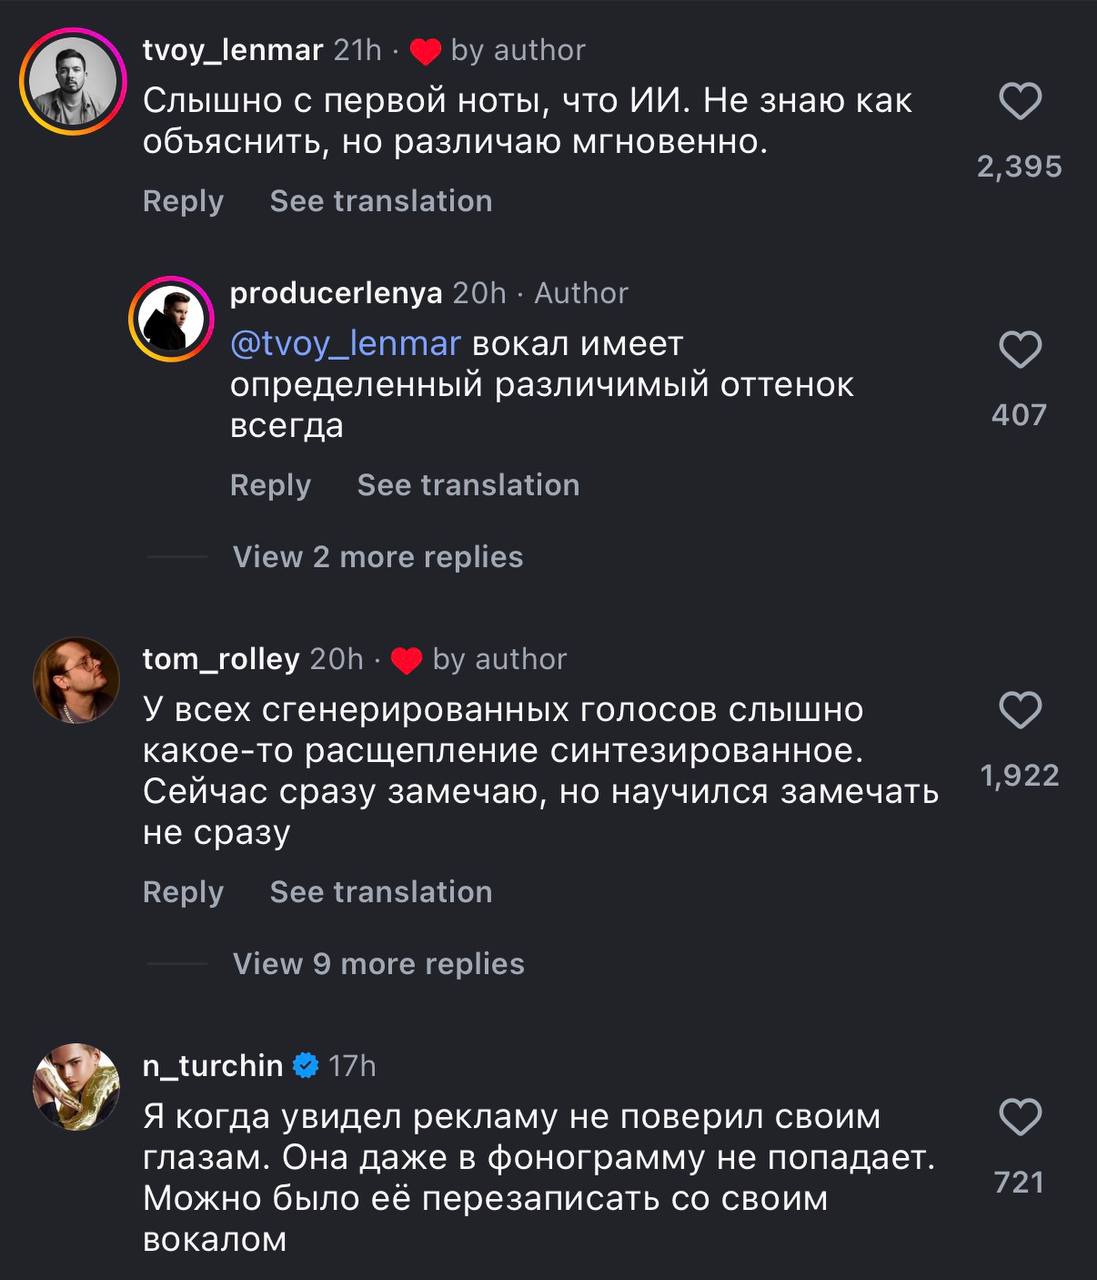See translation of tom_rolley's comment

[381, 892]
